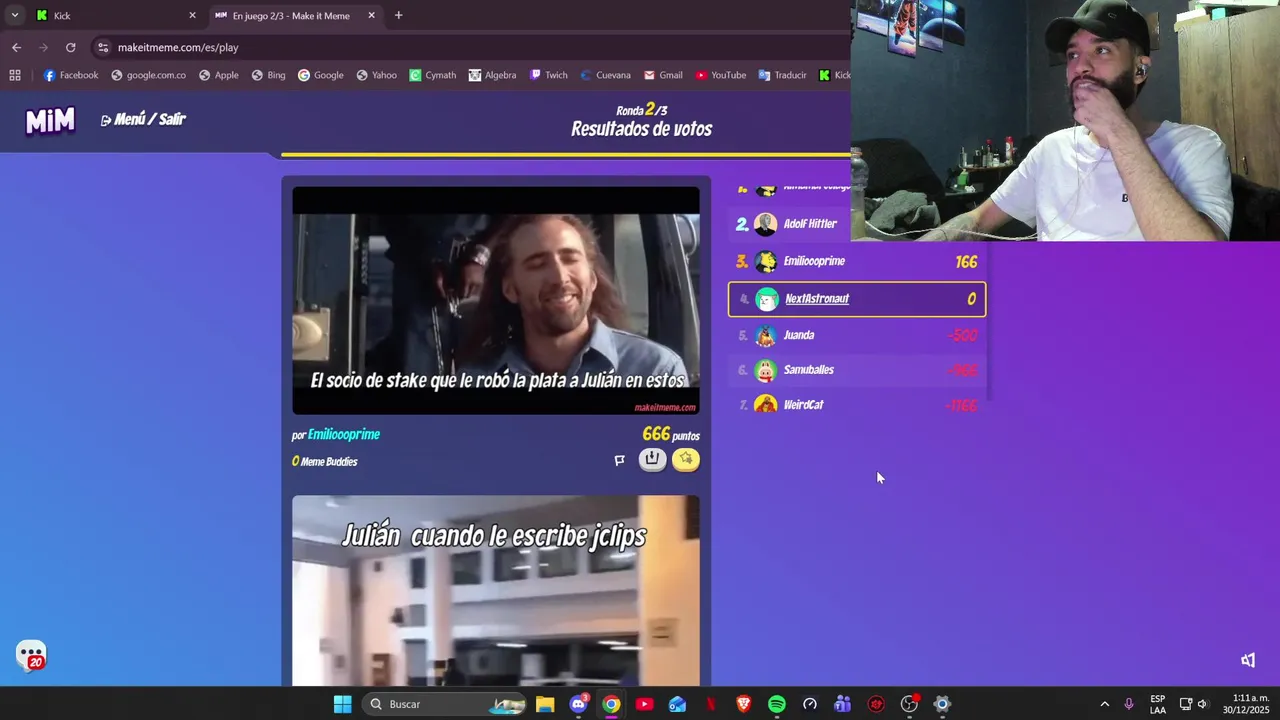Image resolution: width=1280 pixels, height=720 pixels.
Task: Open the Gmail bookmark
Action: [663, 75]
